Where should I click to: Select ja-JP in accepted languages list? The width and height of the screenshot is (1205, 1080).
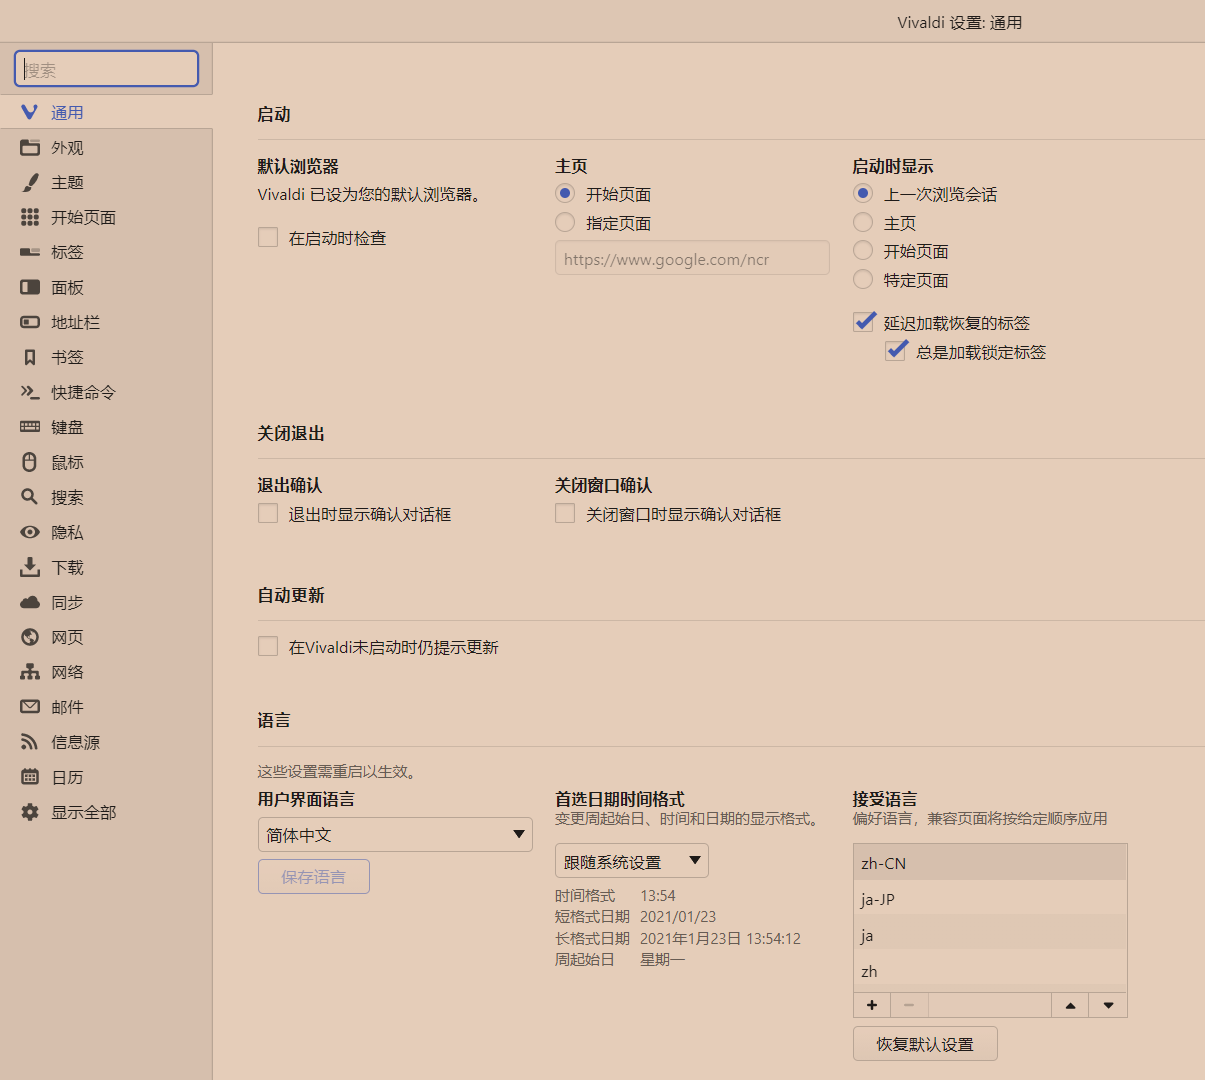(990, 899)
